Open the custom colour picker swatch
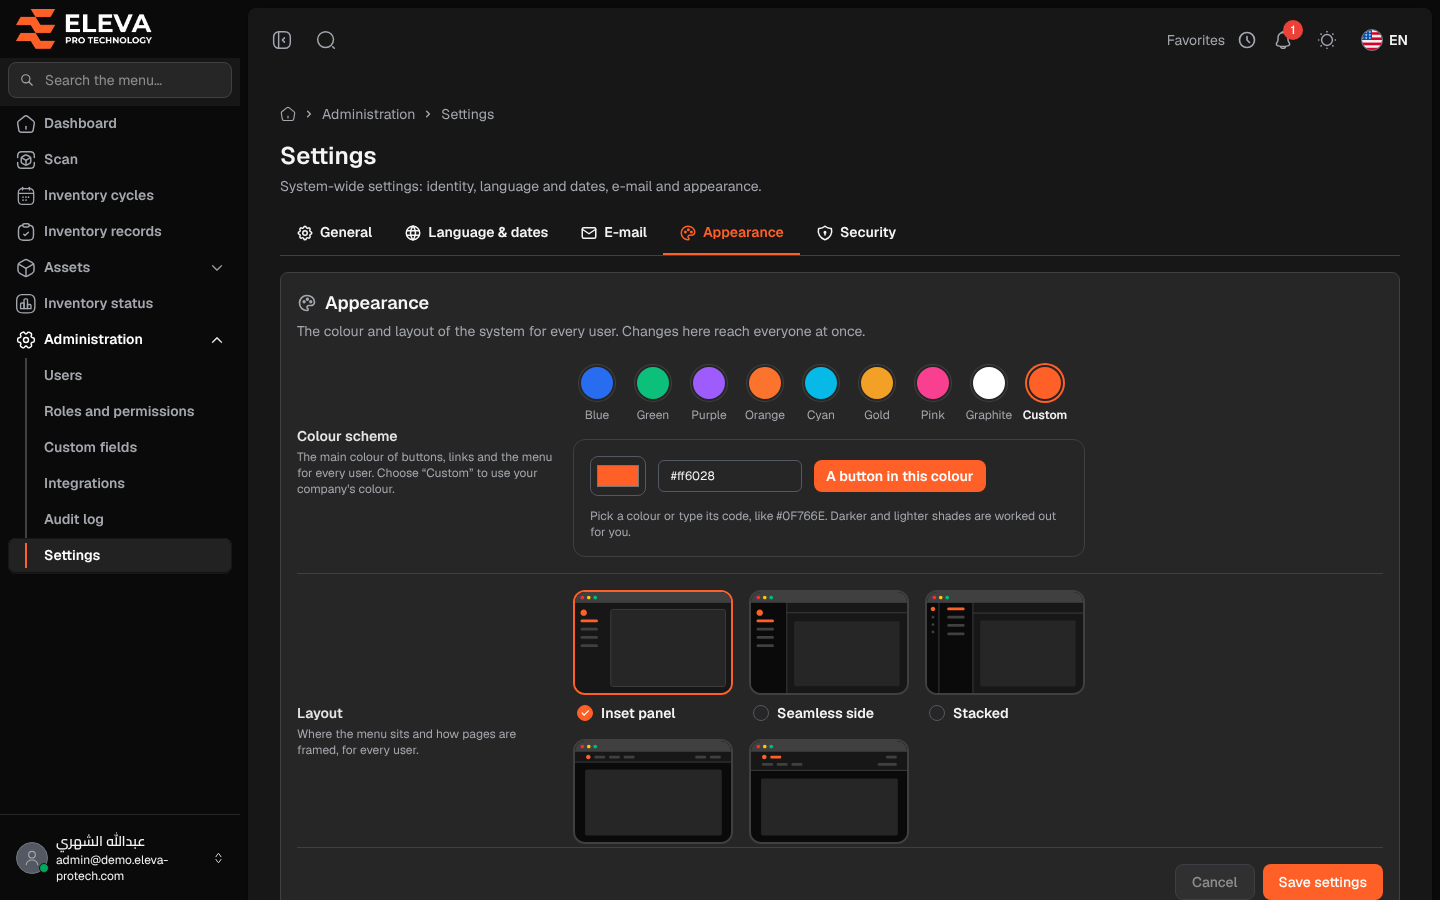Image resolution: width=1440 pixels, height=900 pixels. tap(618, 476)
